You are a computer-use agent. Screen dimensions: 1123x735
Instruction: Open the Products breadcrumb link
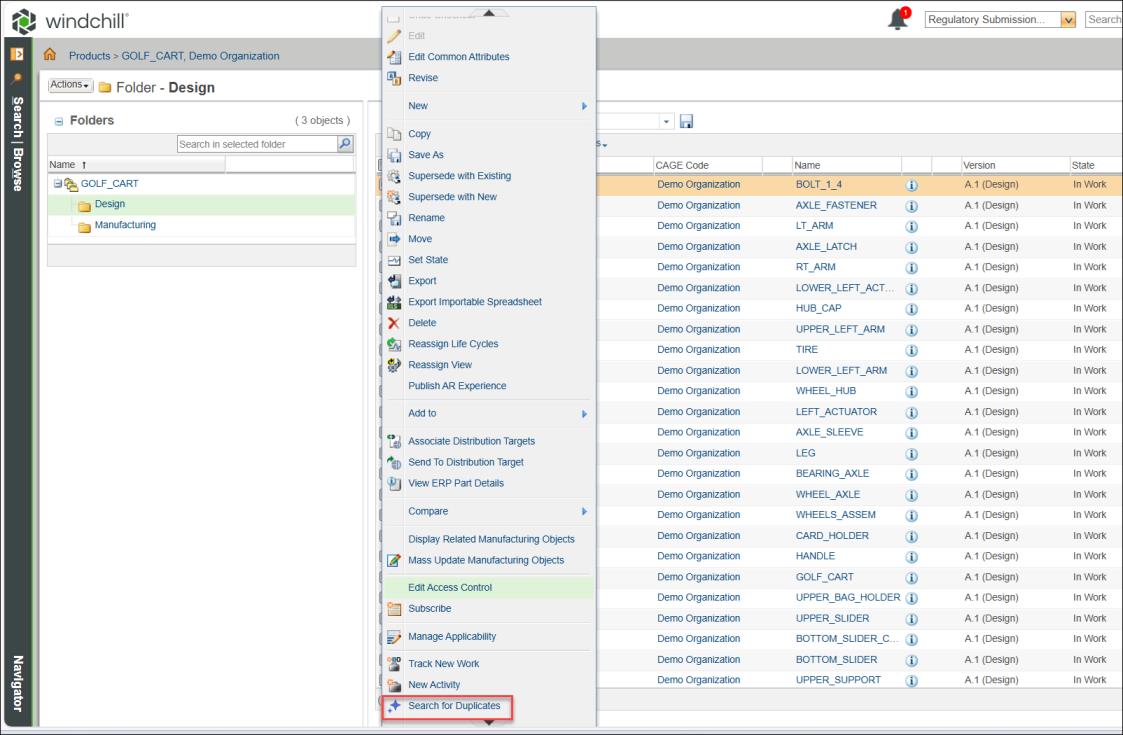tap(90, 56)
